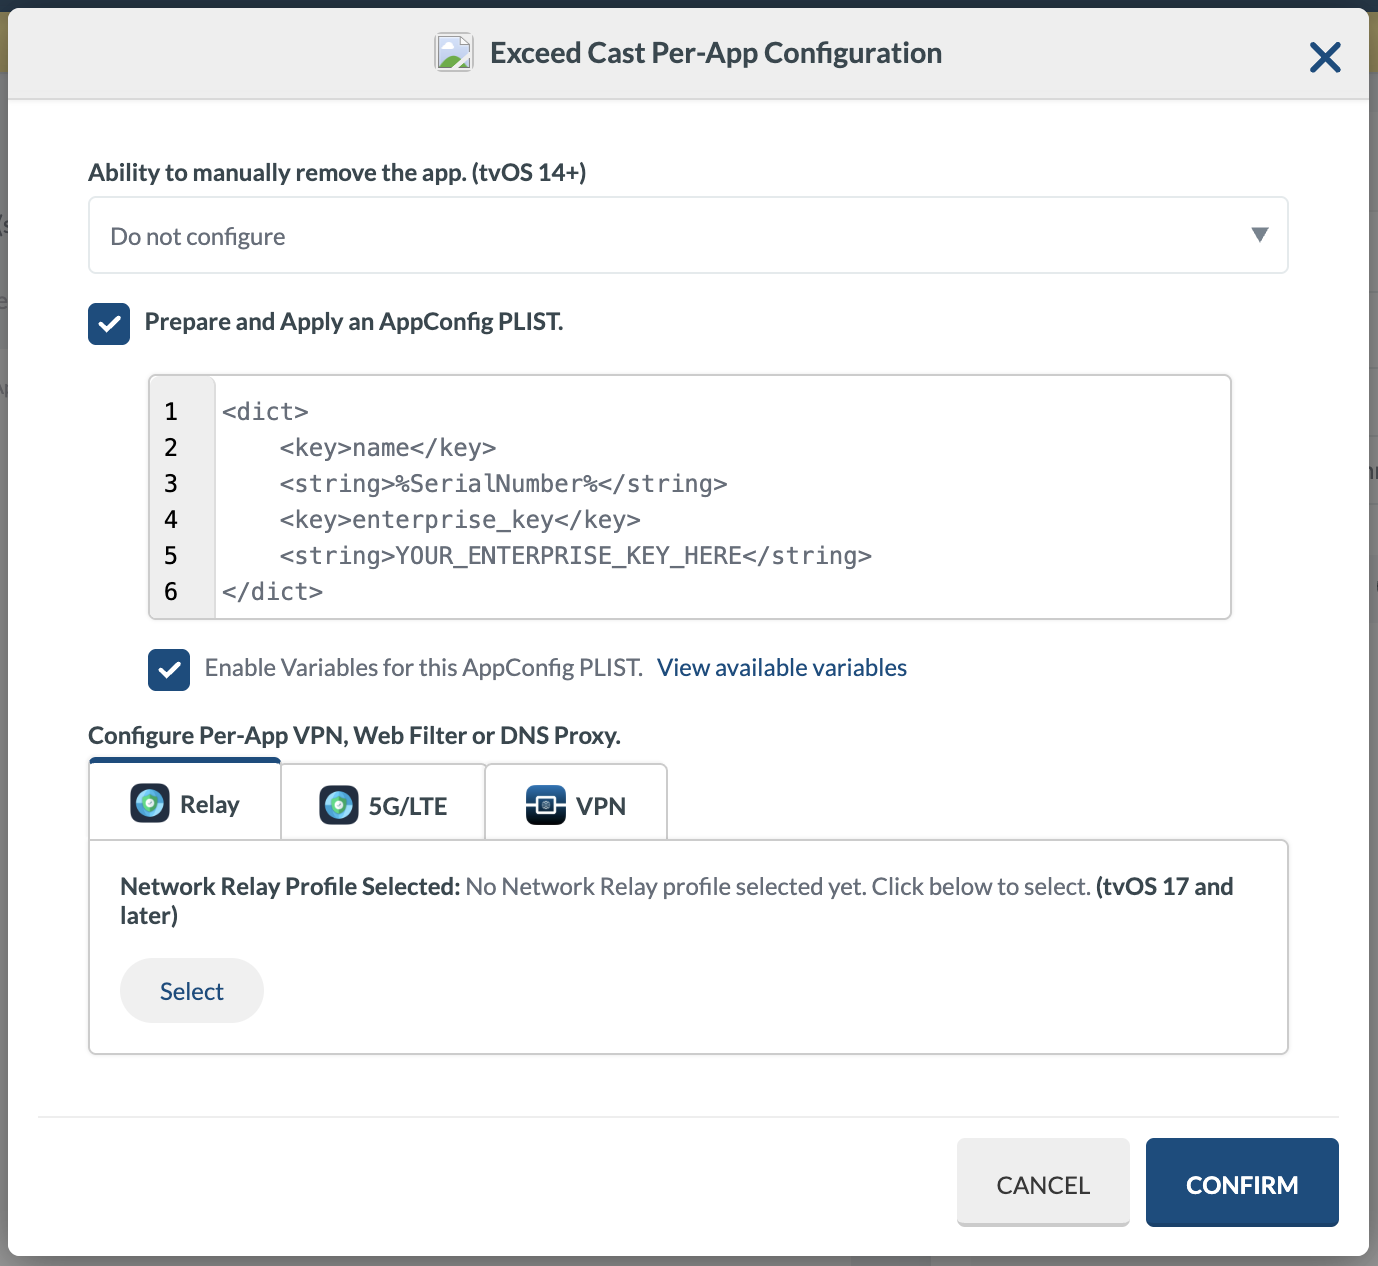Click the YOUR_ENTERPRISE_KEY_HERE line
This screenshot has width=1378, height=1266.
(576, 556)
